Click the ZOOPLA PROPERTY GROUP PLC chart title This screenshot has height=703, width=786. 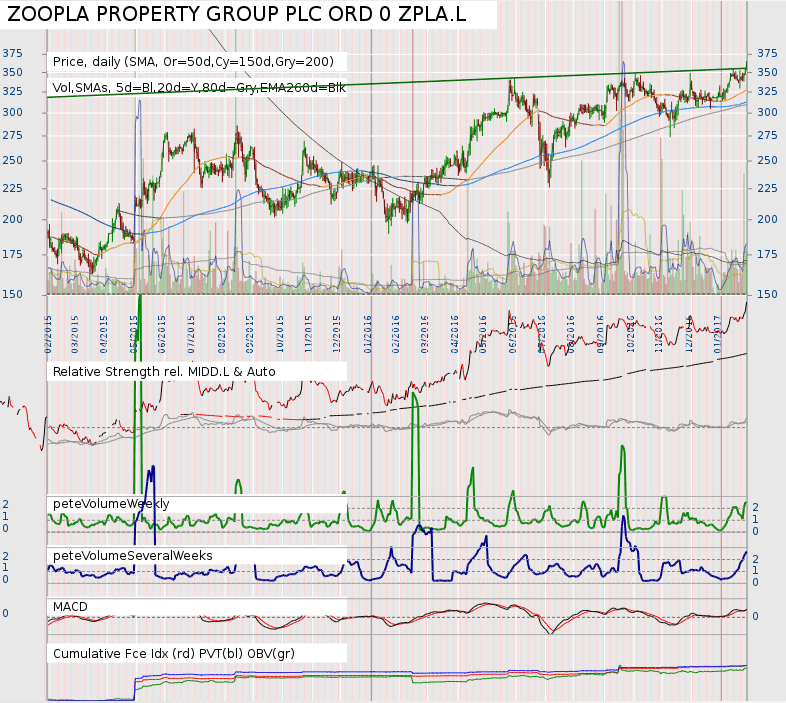coord(237,14)
